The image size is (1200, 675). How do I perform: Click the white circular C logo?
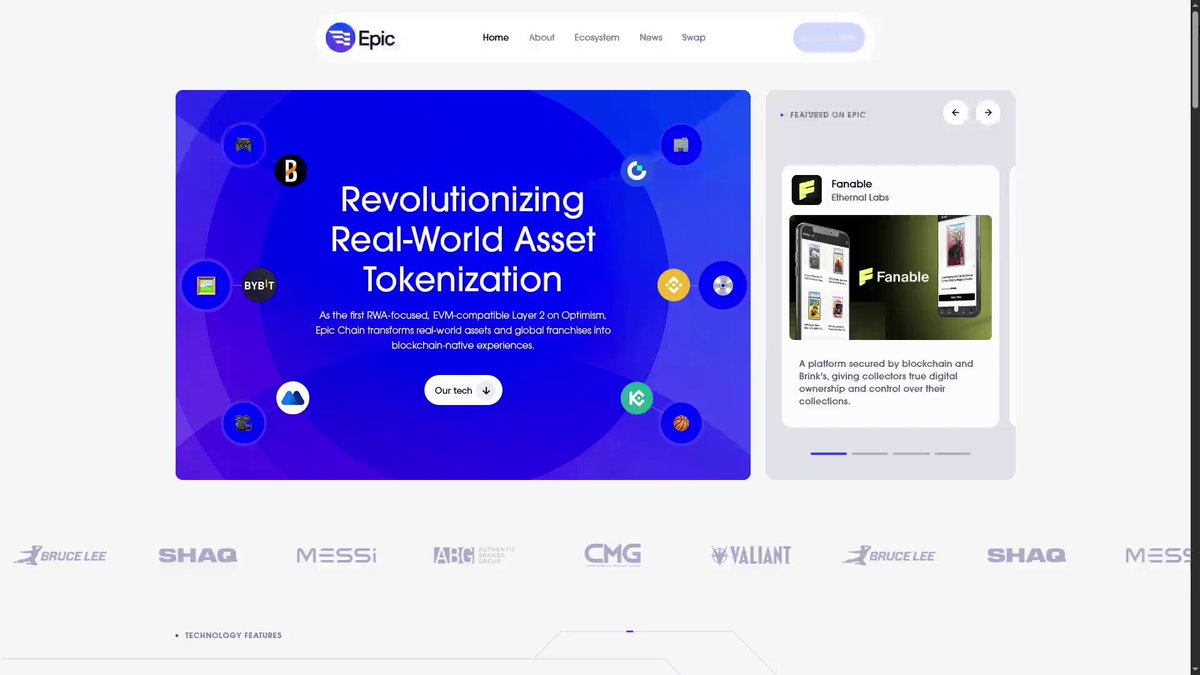click(x=636, y=171)
